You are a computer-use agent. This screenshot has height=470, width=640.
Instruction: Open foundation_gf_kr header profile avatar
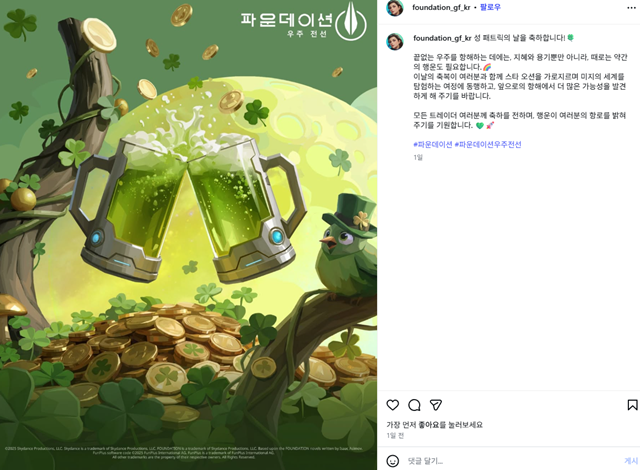click(395, 8)
